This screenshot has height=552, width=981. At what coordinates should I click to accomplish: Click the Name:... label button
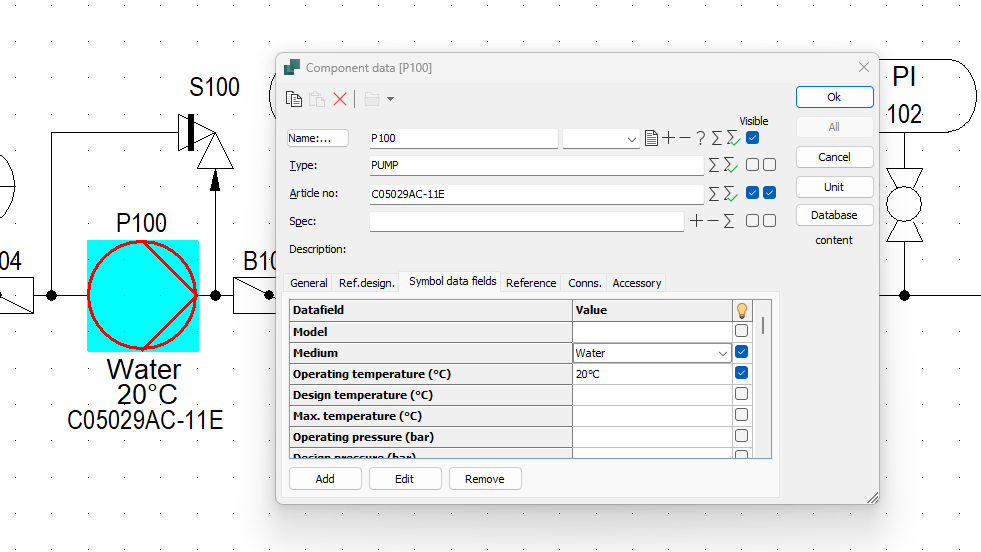317,138
